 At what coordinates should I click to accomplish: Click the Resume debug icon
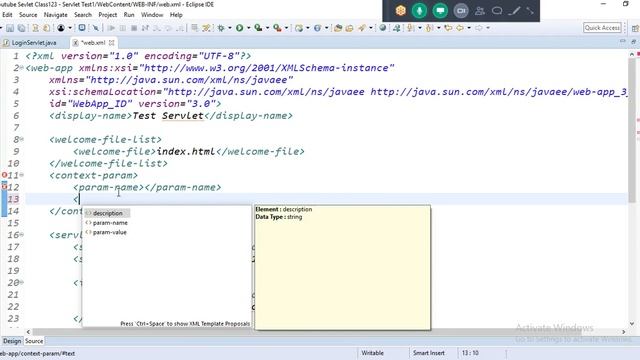click(111, 28)
